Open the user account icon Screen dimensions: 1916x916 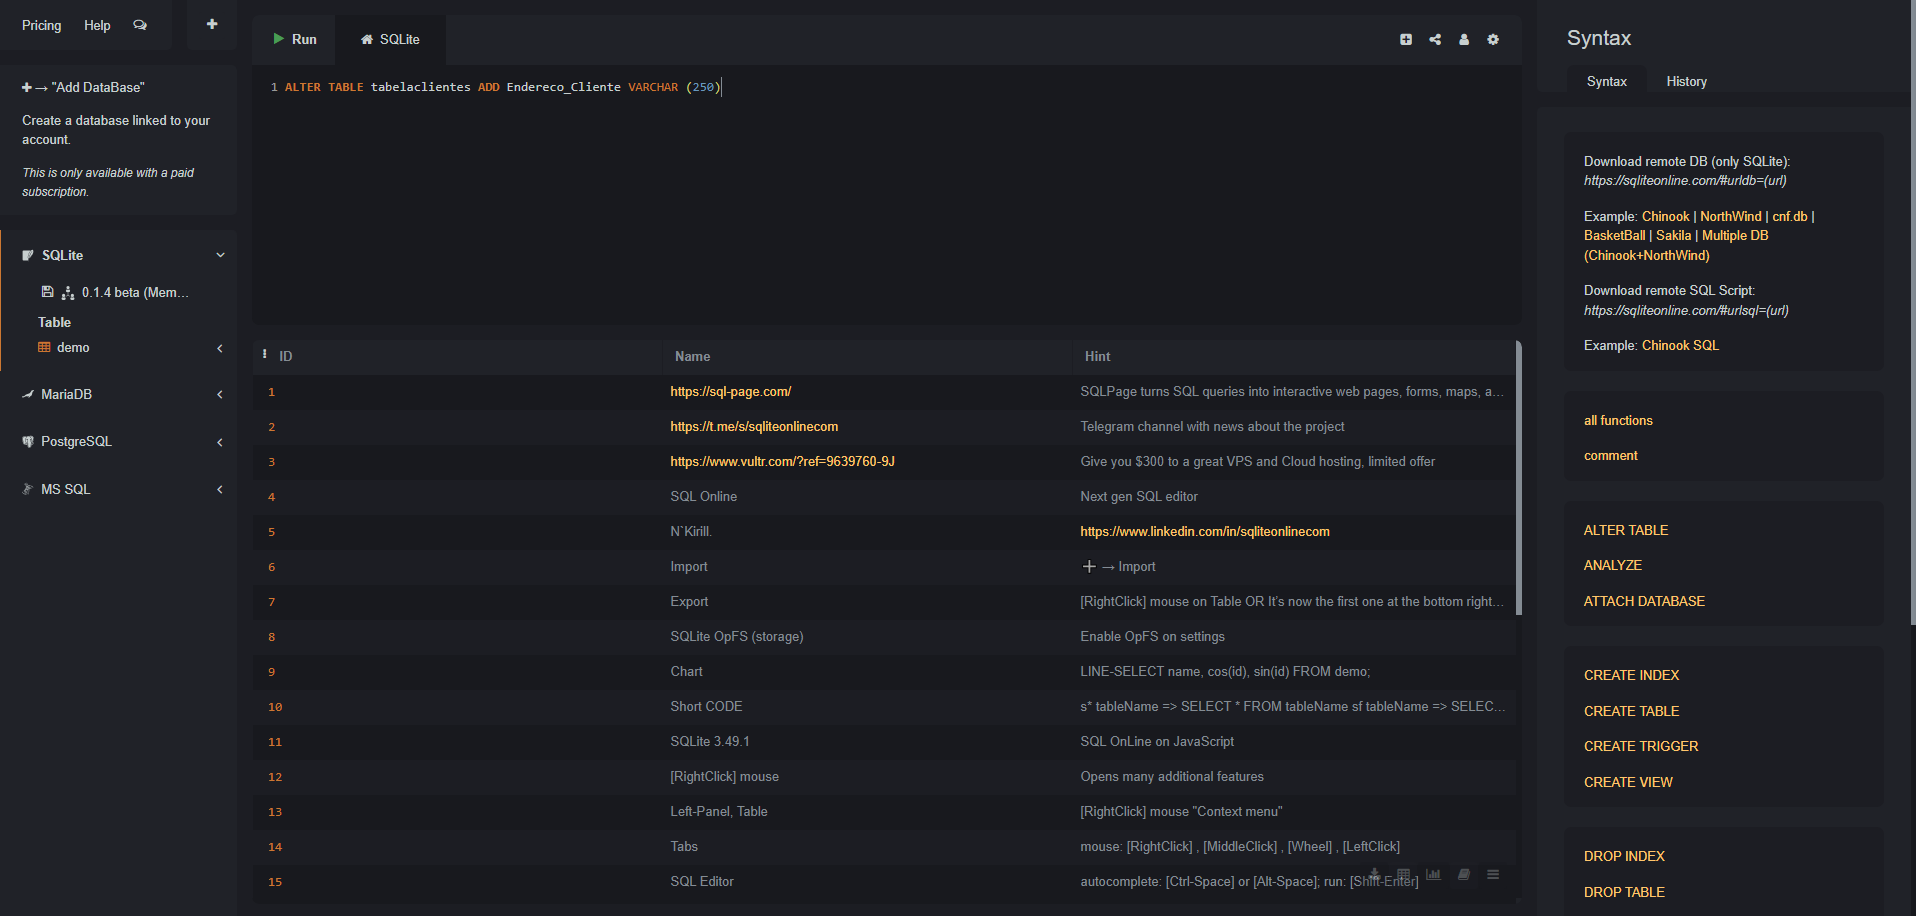coord(1464,39)
